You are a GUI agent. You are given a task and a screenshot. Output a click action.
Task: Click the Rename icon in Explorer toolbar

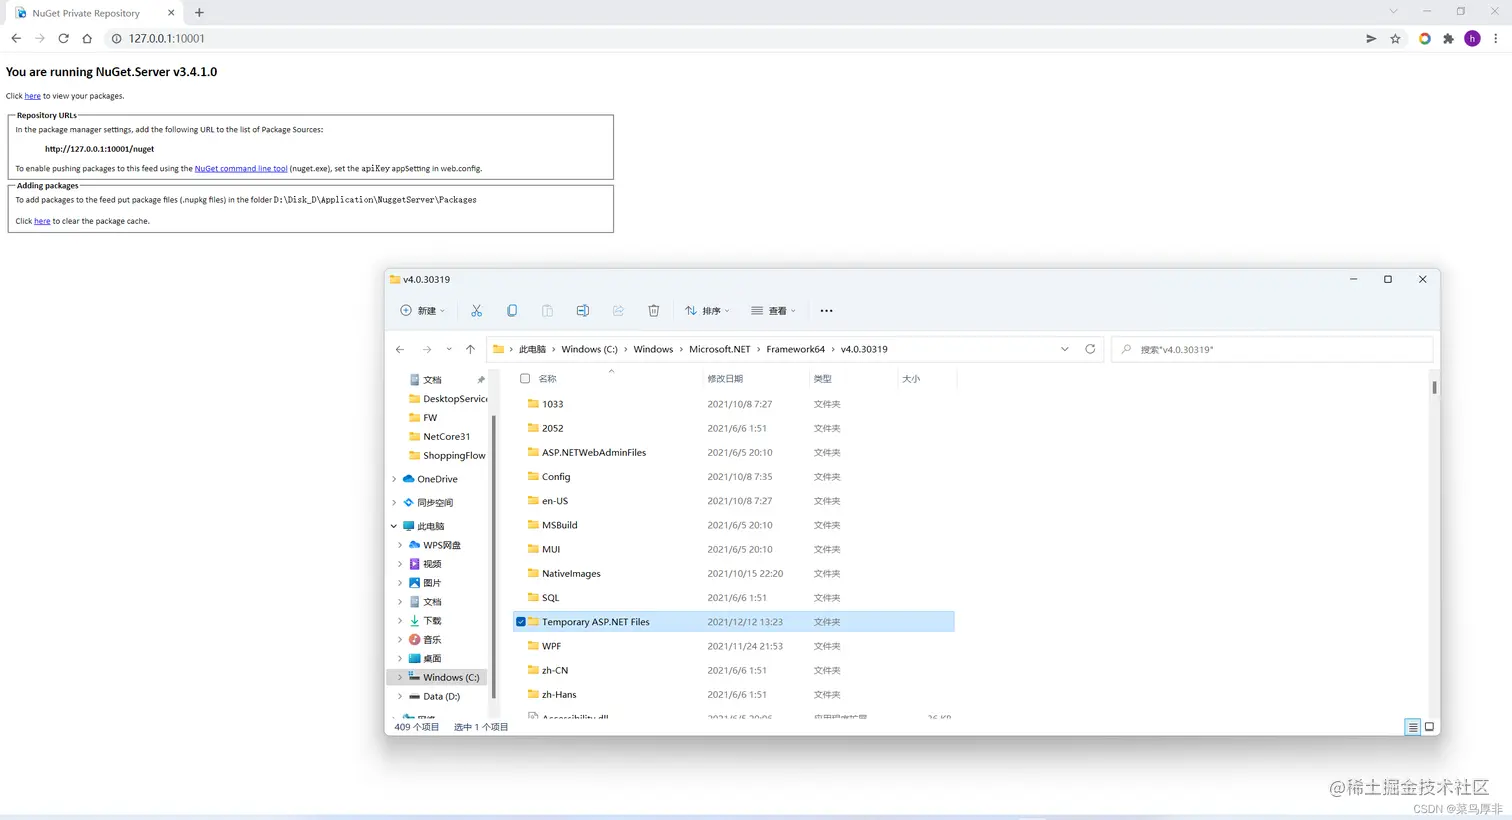click(583, 311)
